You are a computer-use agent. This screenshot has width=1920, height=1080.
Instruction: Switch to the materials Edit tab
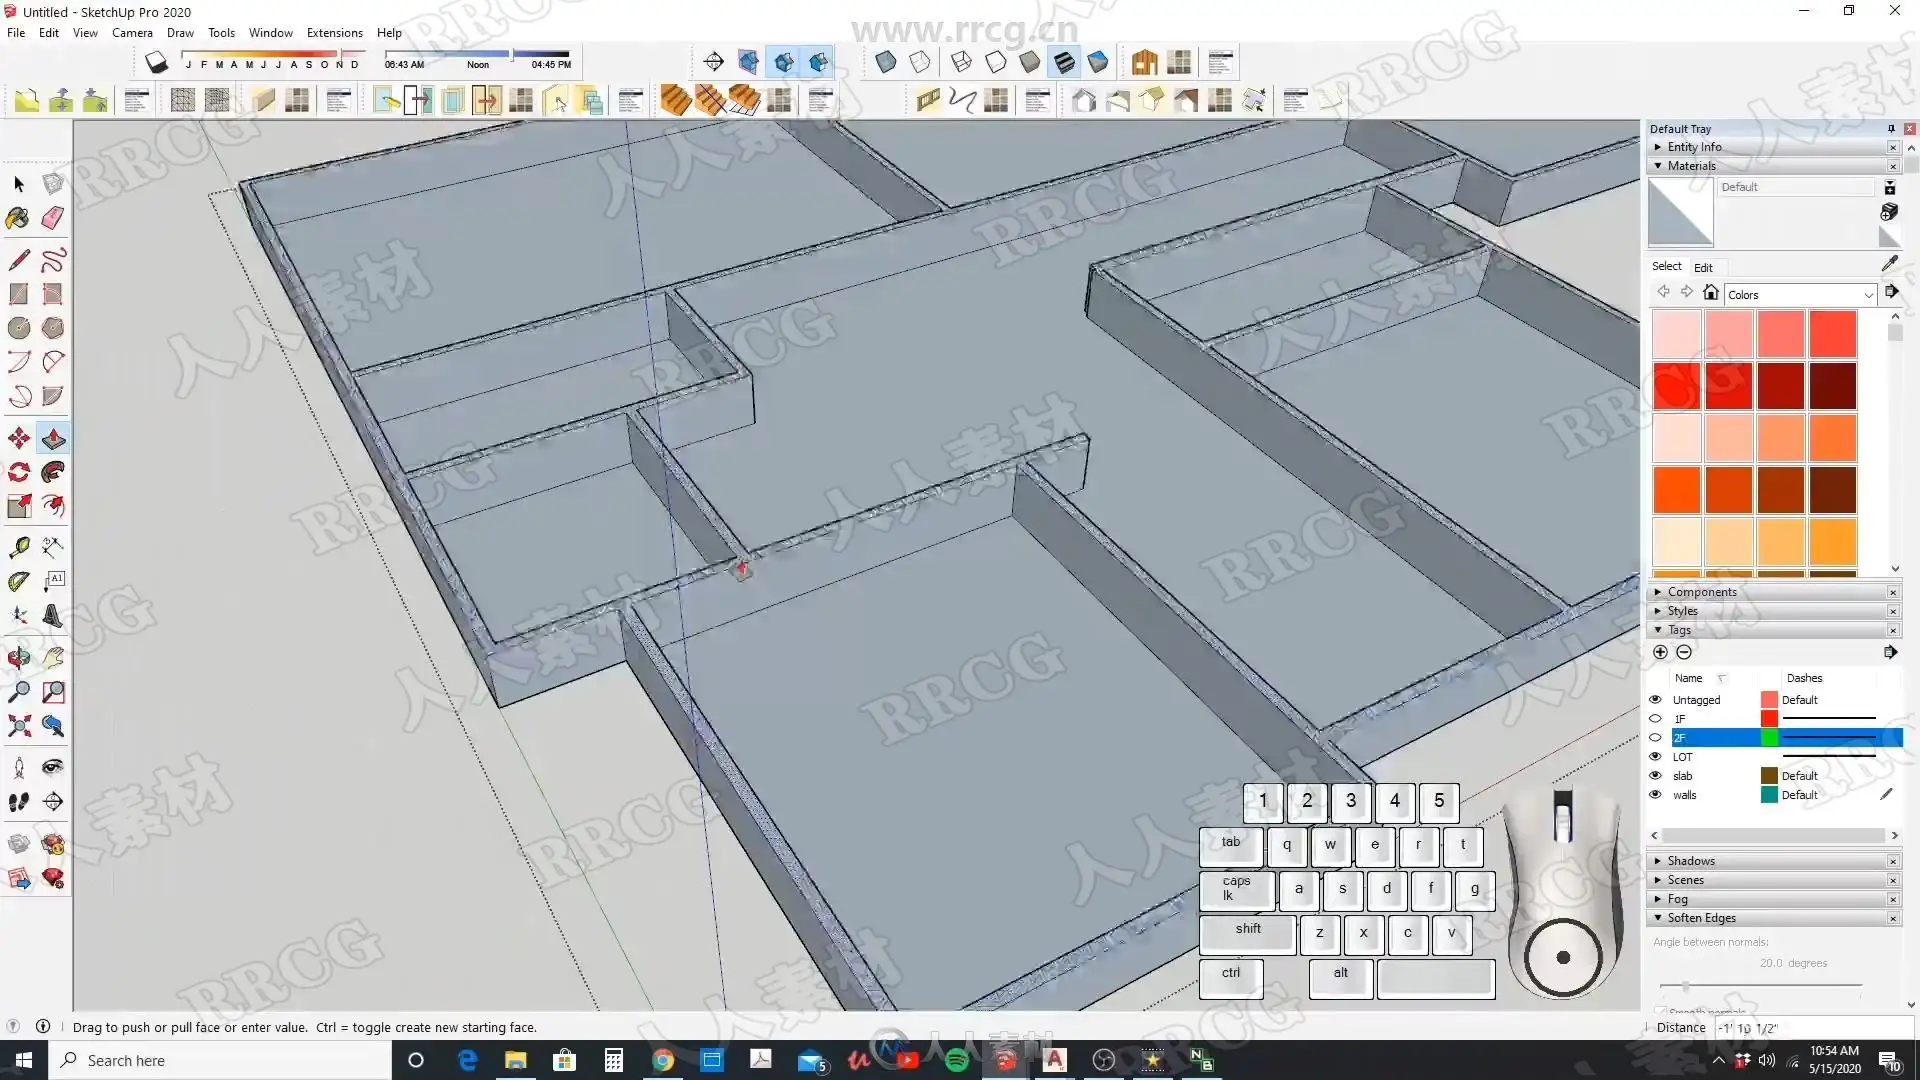[1703, 267]
